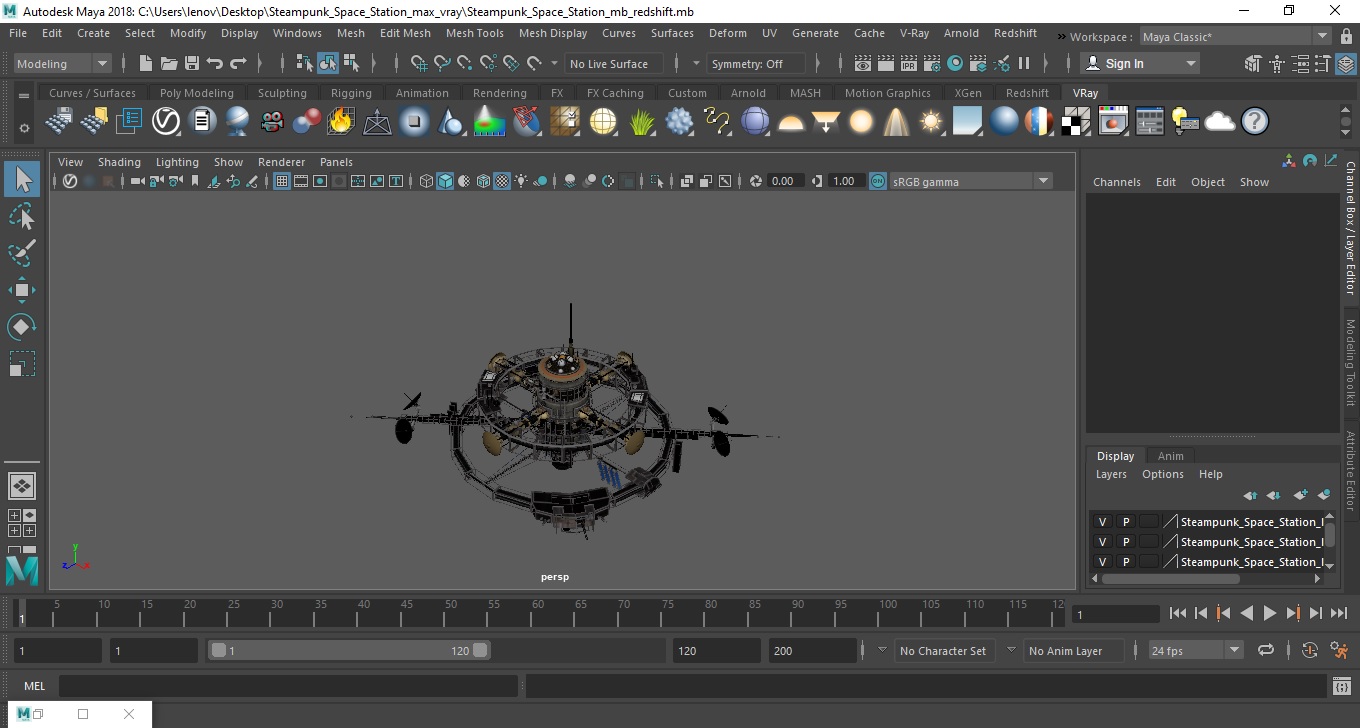Click the V-Ray camera shelf icon
This screenshot has width=1360, height=728.
coord(272,122)
